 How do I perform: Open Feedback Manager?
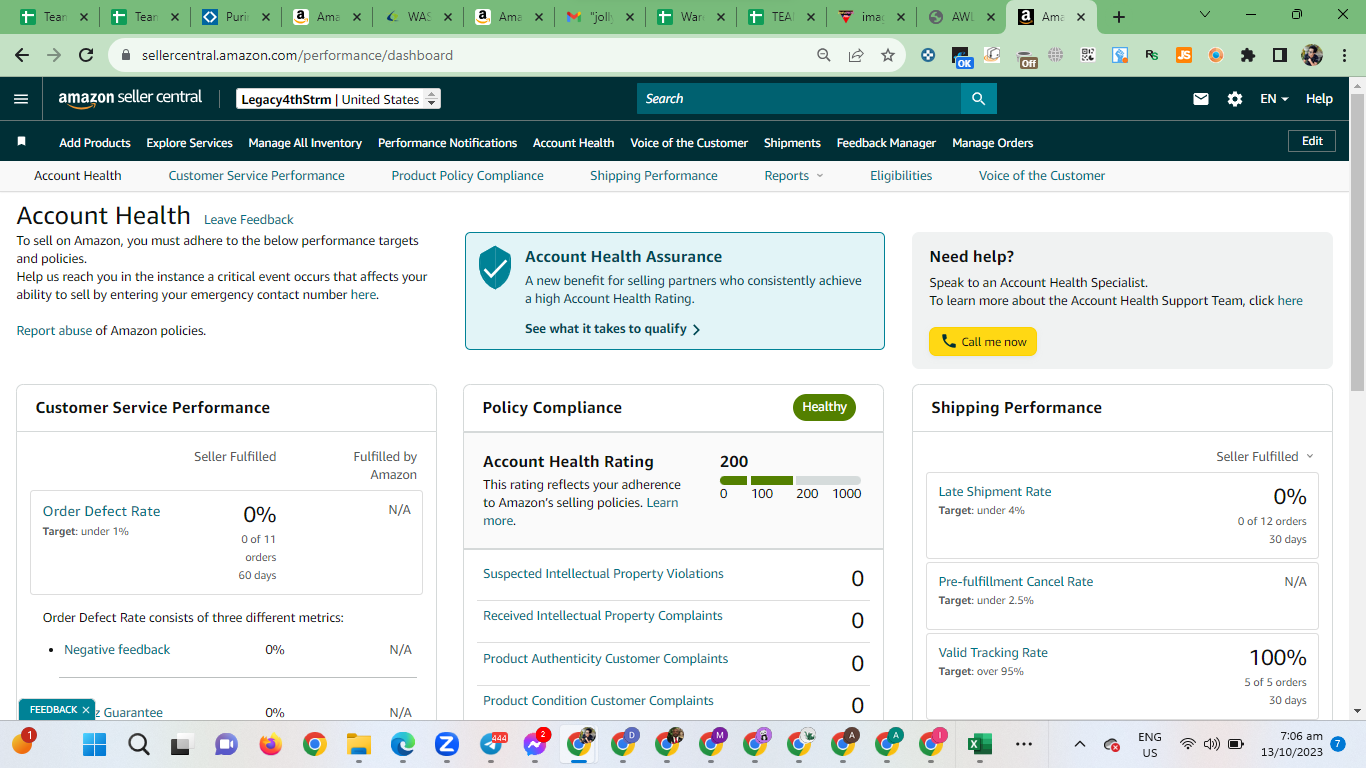point(886,143)
